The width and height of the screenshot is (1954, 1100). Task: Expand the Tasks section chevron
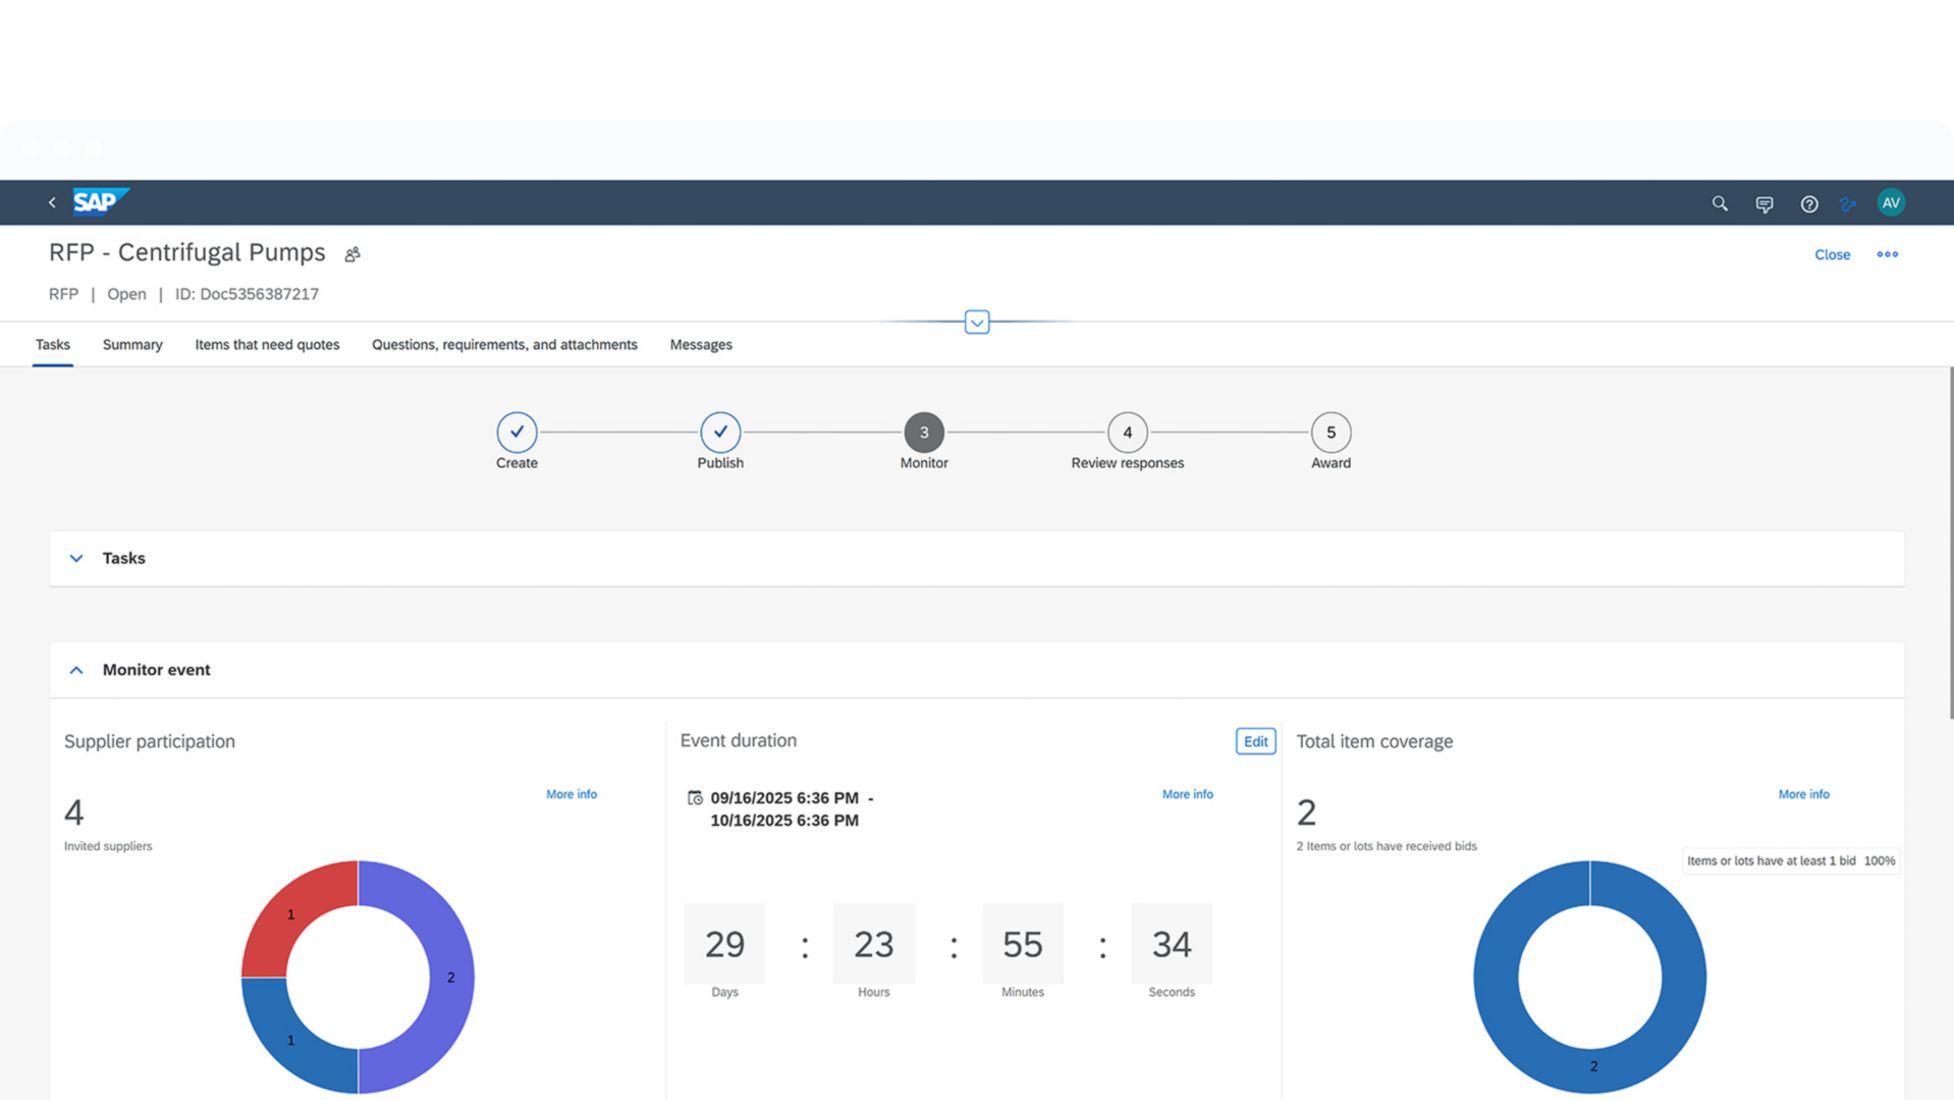(x=76, y=558)
